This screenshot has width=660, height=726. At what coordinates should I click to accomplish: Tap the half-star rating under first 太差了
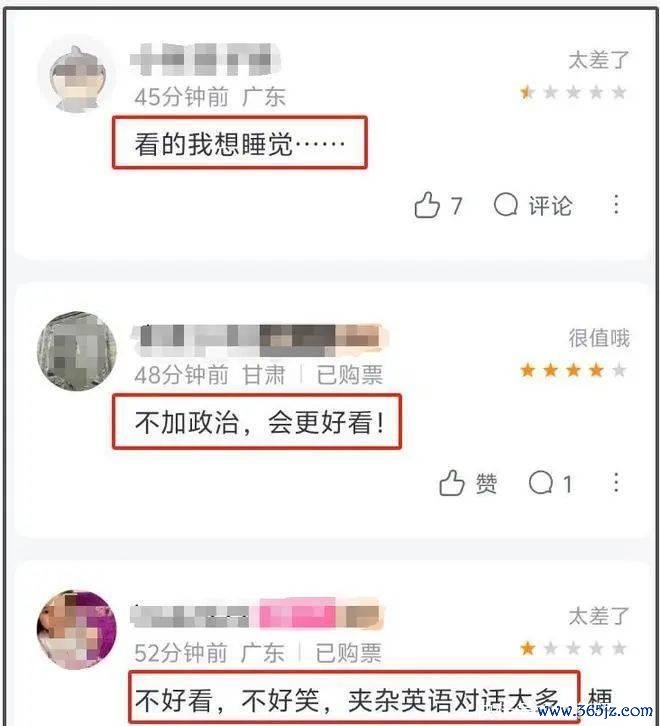pos(573,92)
